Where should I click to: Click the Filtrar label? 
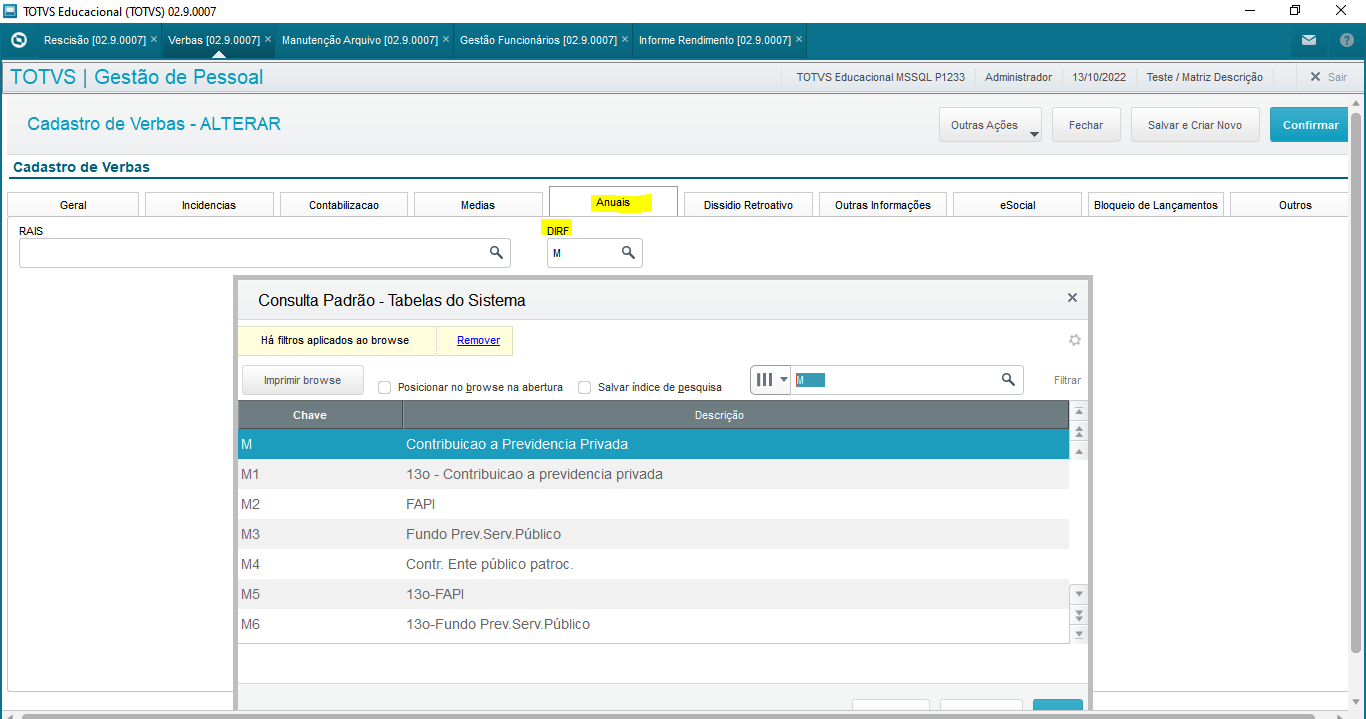[1067, 380]
